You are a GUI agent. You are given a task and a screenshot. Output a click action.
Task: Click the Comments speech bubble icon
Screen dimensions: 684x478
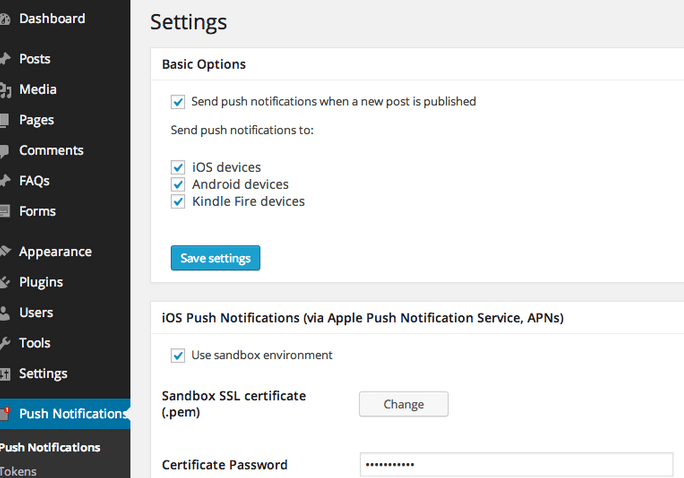coord(4,151)
